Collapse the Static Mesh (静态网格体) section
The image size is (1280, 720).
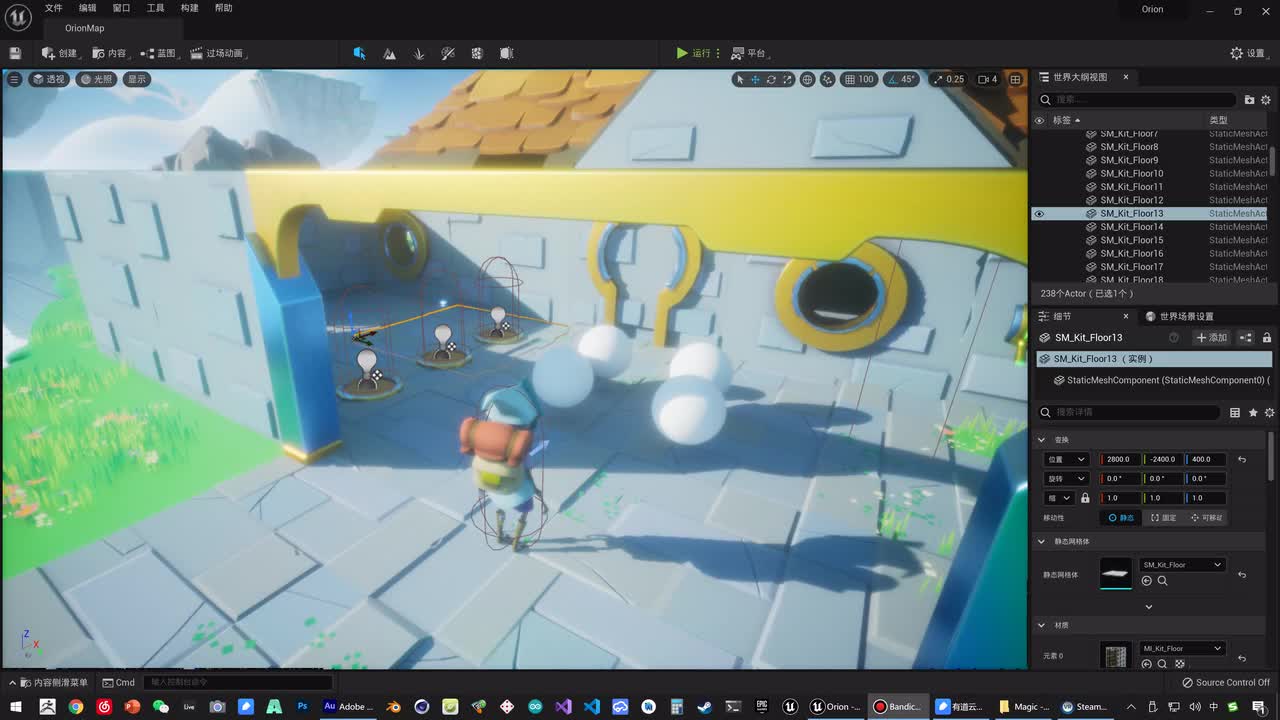click(x=1041, y=541)
